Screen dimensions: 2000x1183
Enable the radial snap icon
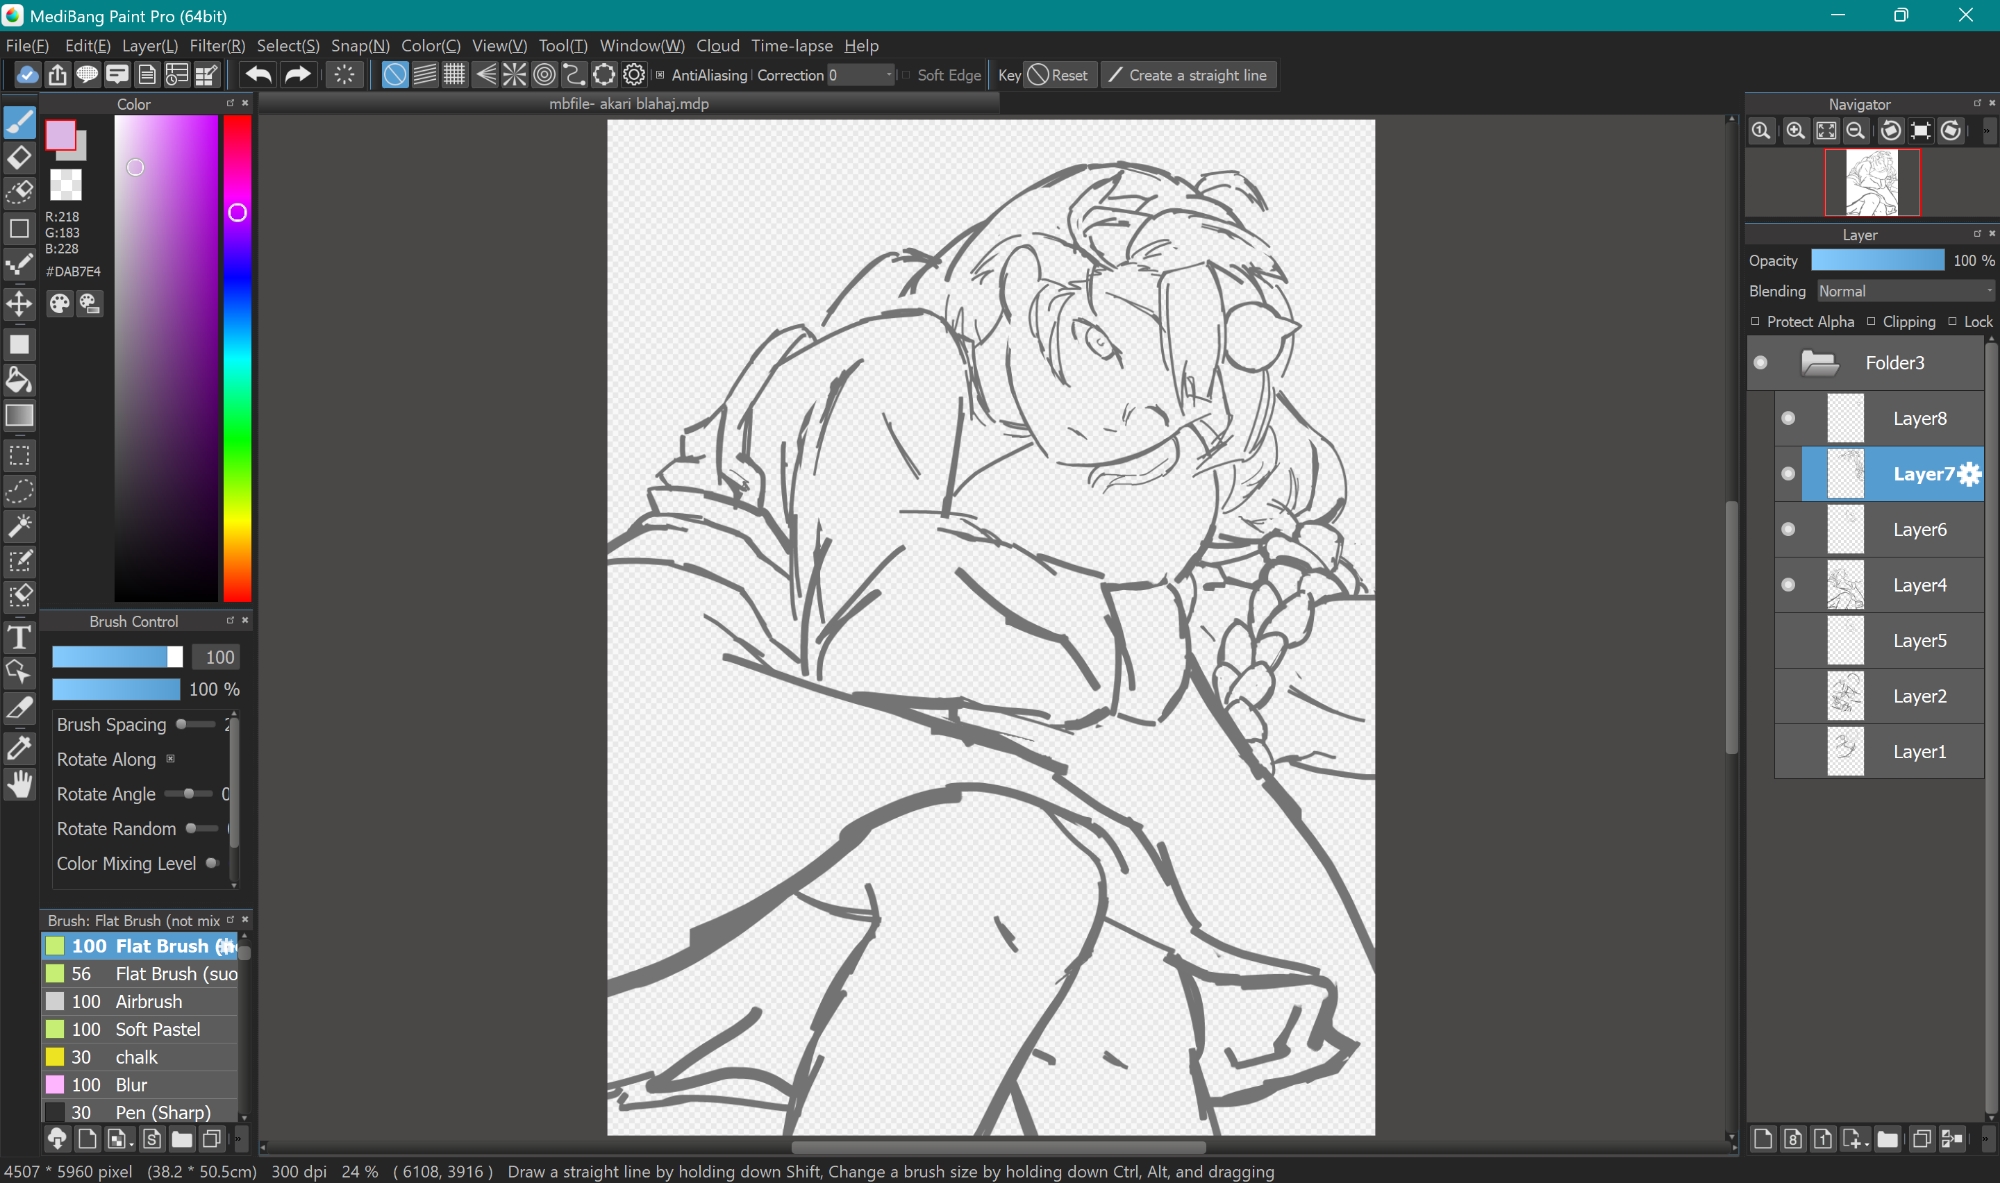click(514, 75)
